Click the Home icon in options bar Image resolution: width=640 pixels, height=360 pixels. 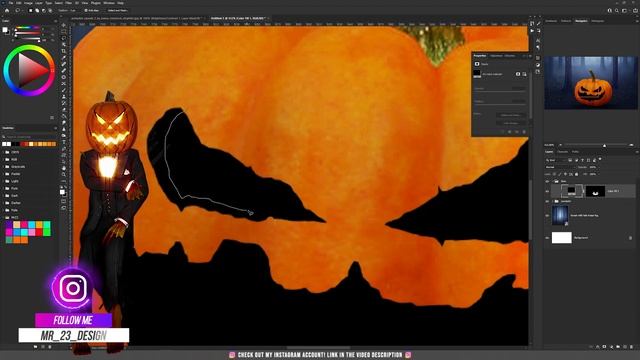[7, 11]
